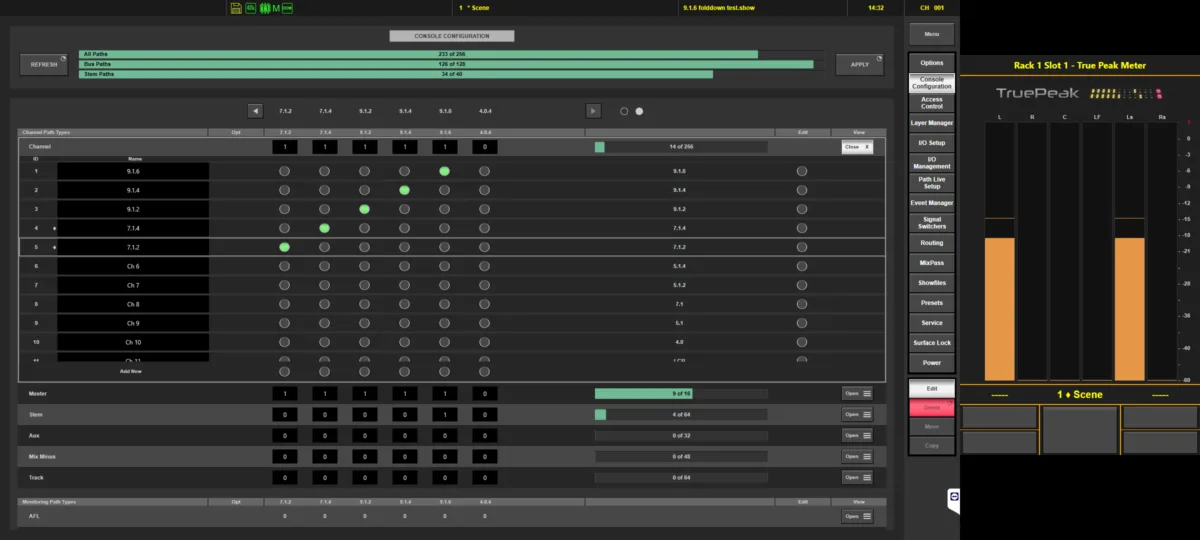
Task: Set channel 5 (7.1.2) to 7.1.4 format
Action: pos(324,247)
